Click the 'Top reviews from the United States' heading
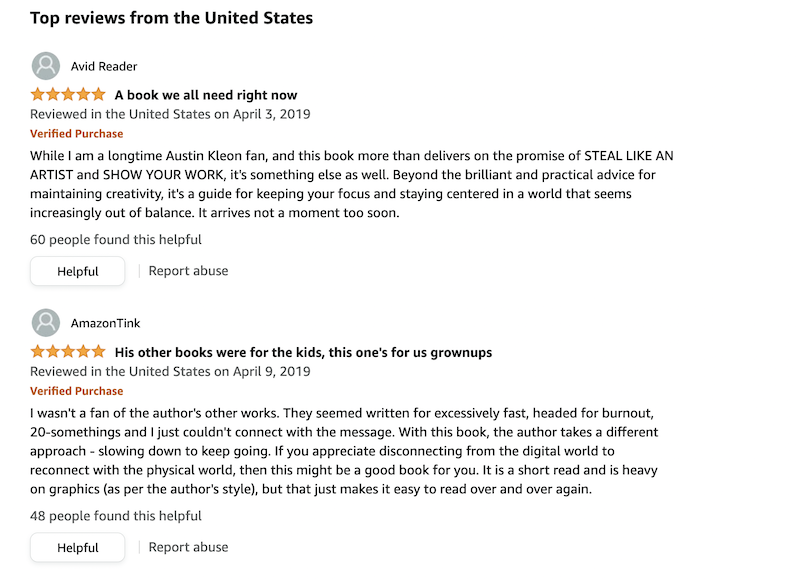This screenshot has height=579, width=800. pos(171,18)
